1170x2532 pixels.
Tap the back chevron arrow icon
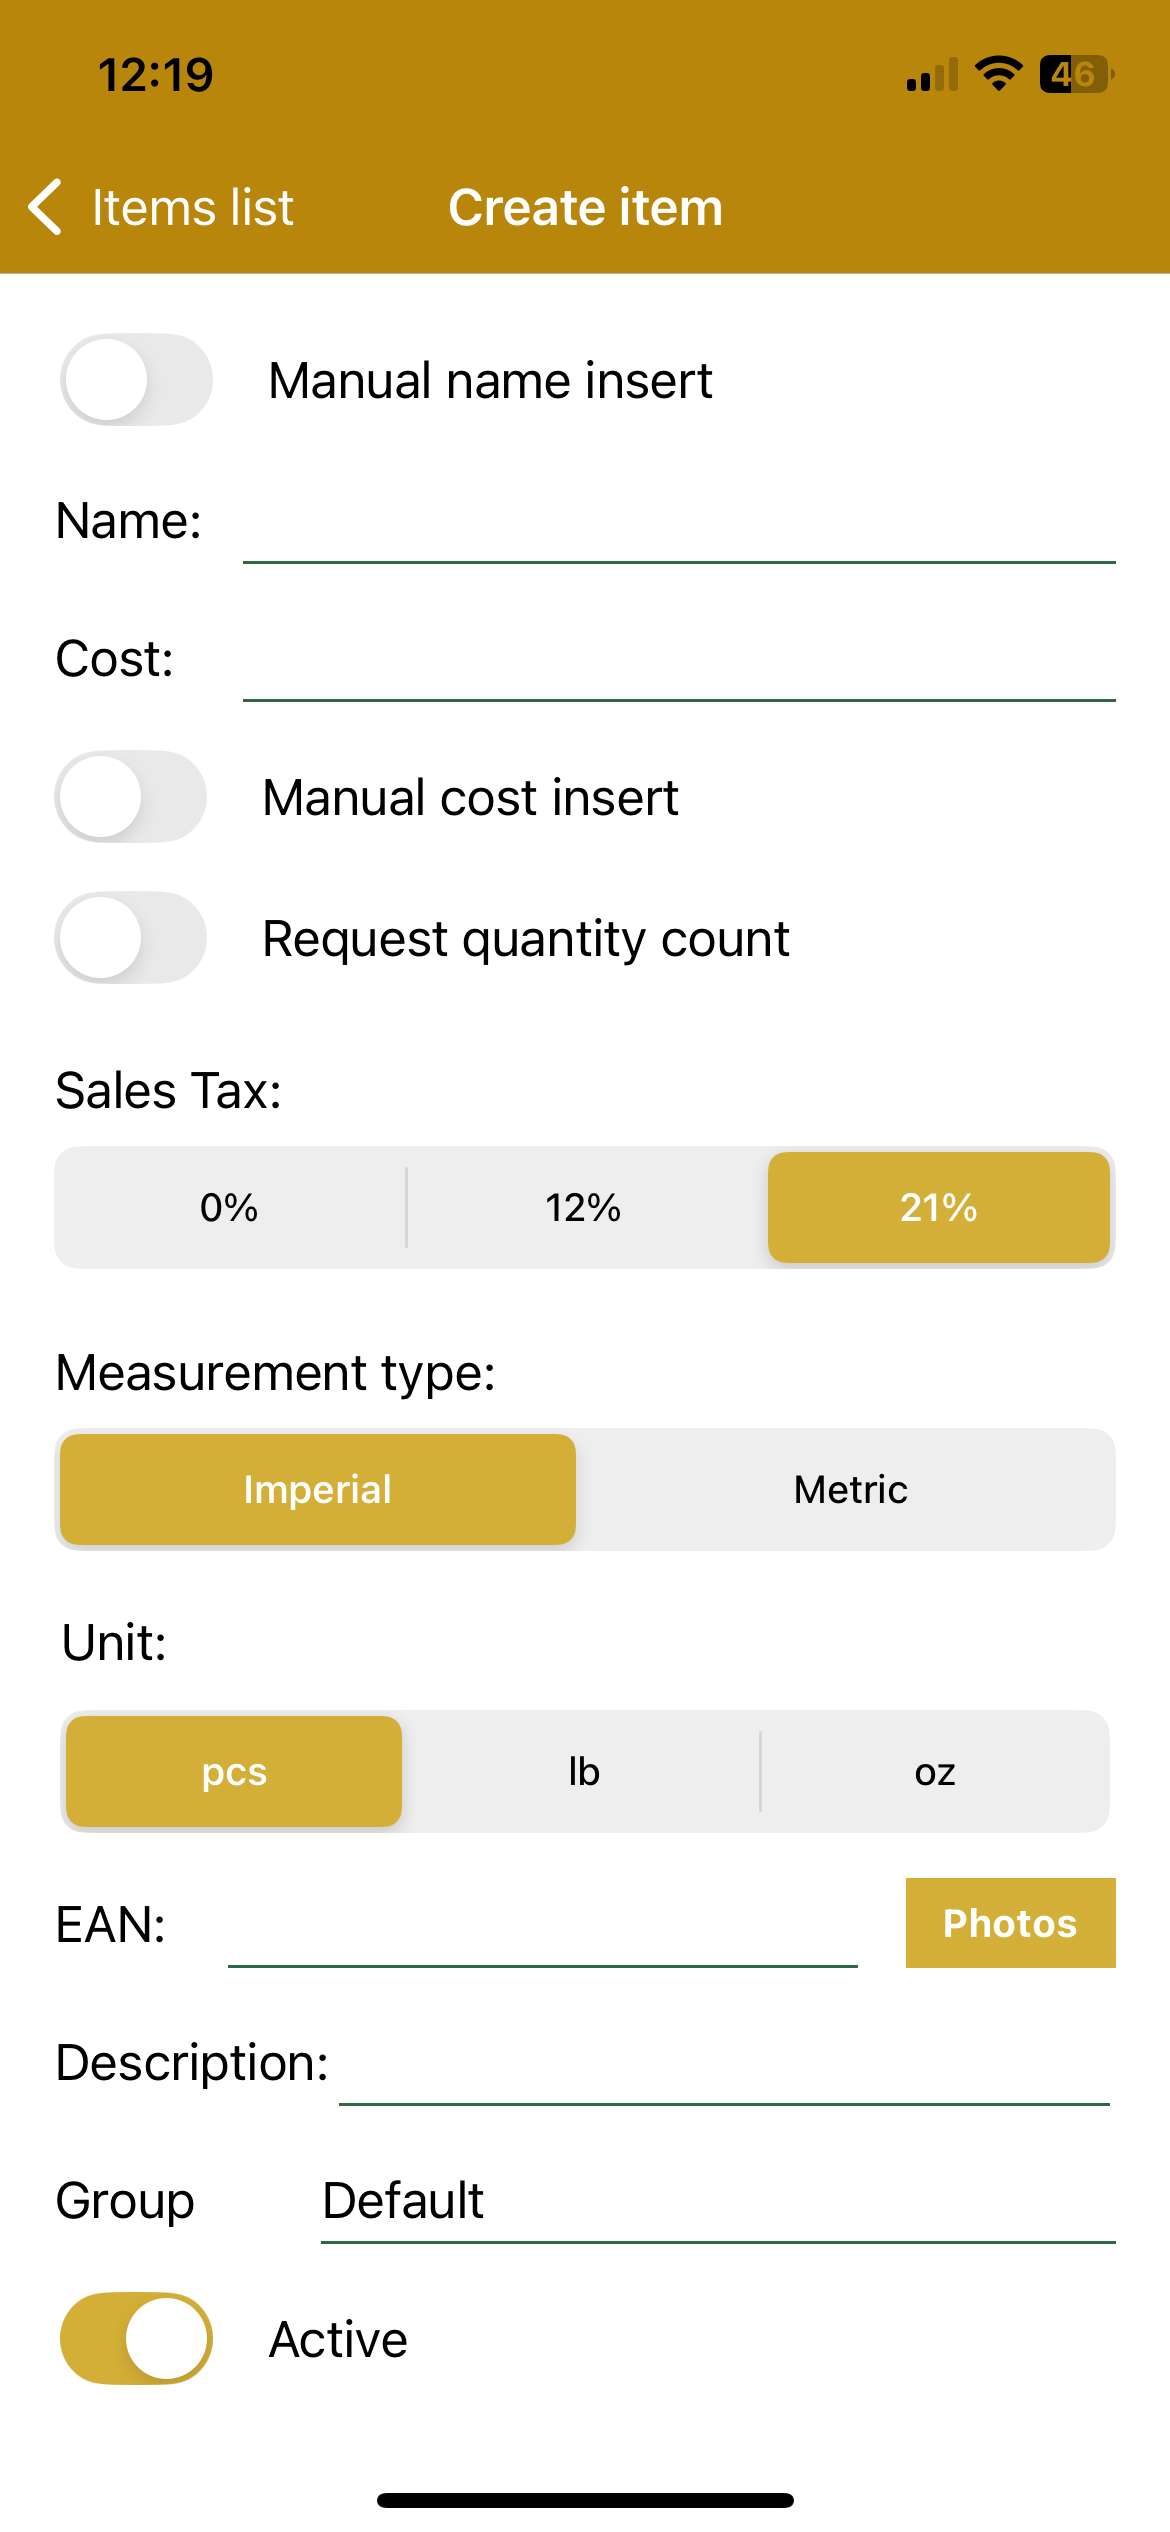pyautogui.click(x=46, y=207)
